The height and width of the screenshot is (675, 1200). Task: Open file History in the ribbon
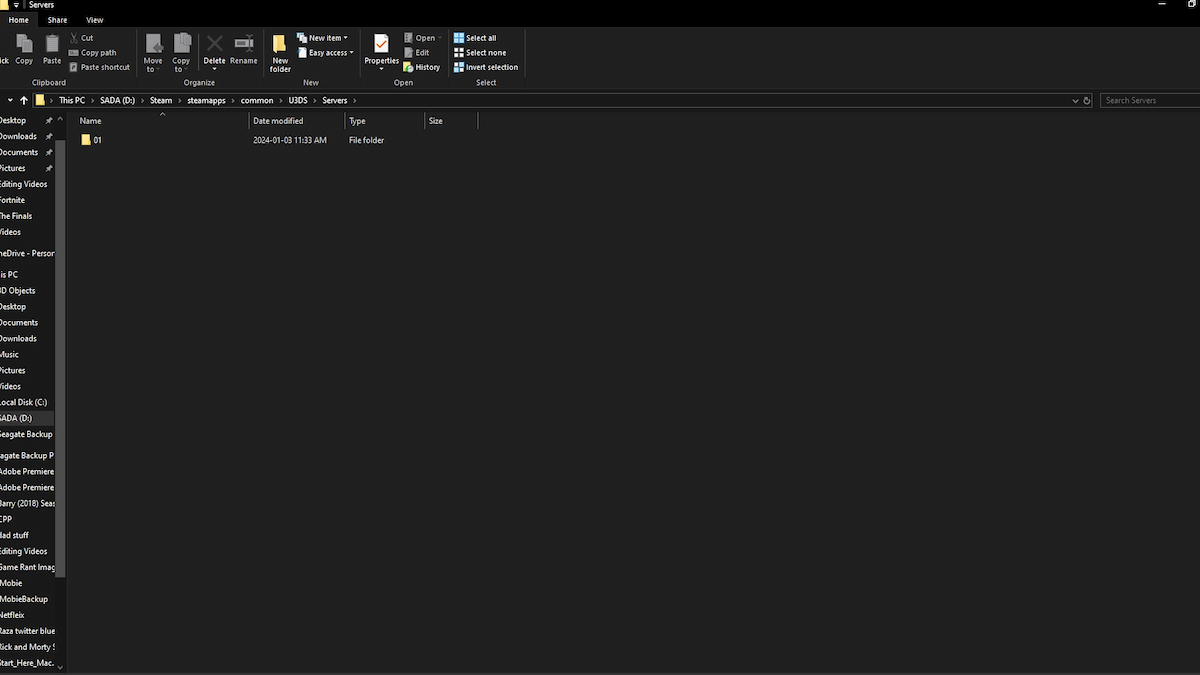click(x=422, y=67)
